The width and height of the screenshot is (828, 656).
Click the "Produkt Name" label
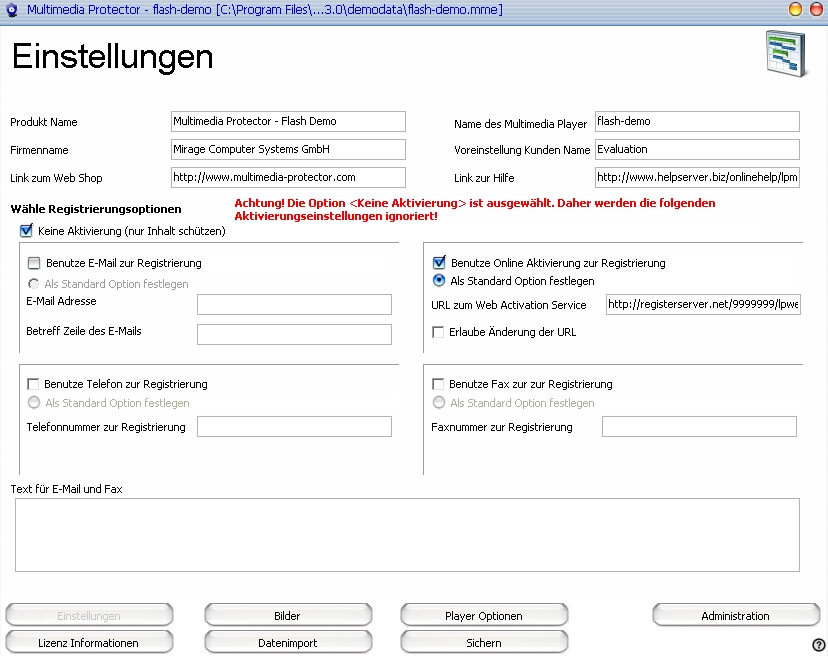pos(44,122)
